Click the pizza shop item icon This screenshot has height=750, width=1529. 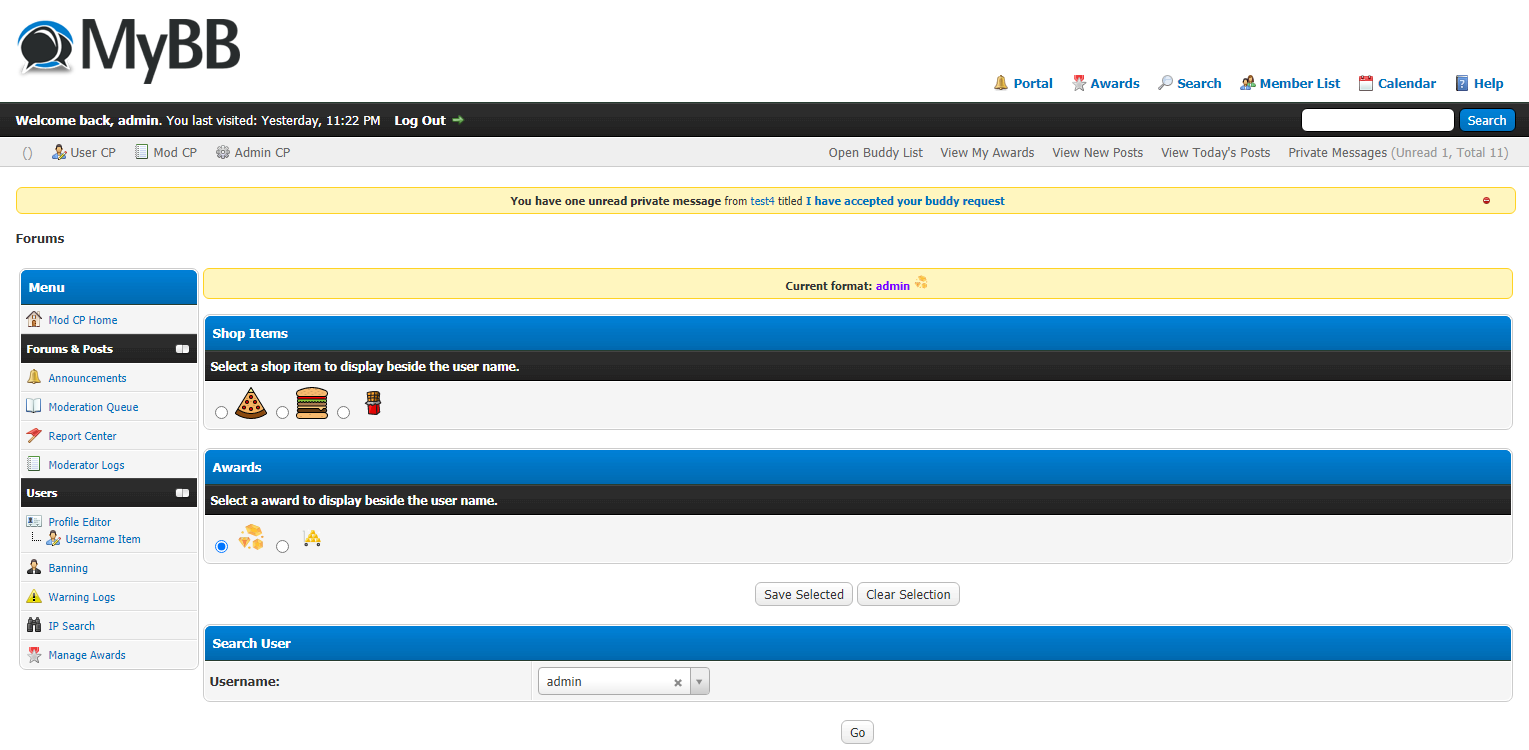[251, 403]
